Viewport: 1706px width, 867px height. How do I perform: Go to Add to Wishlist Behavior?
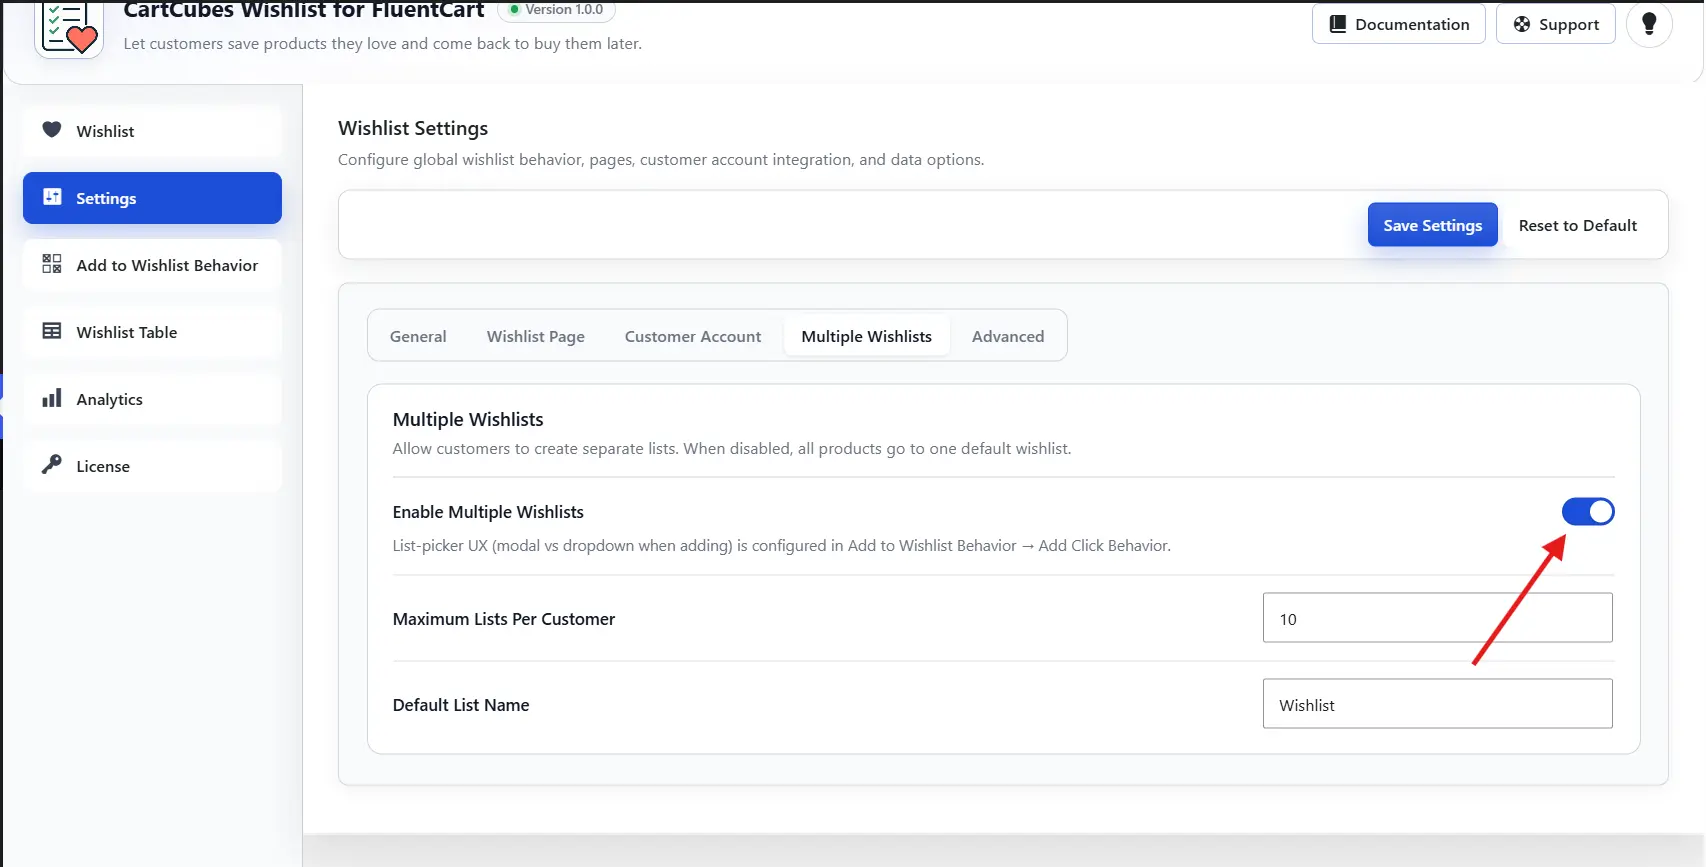click(x=152, y=265)
